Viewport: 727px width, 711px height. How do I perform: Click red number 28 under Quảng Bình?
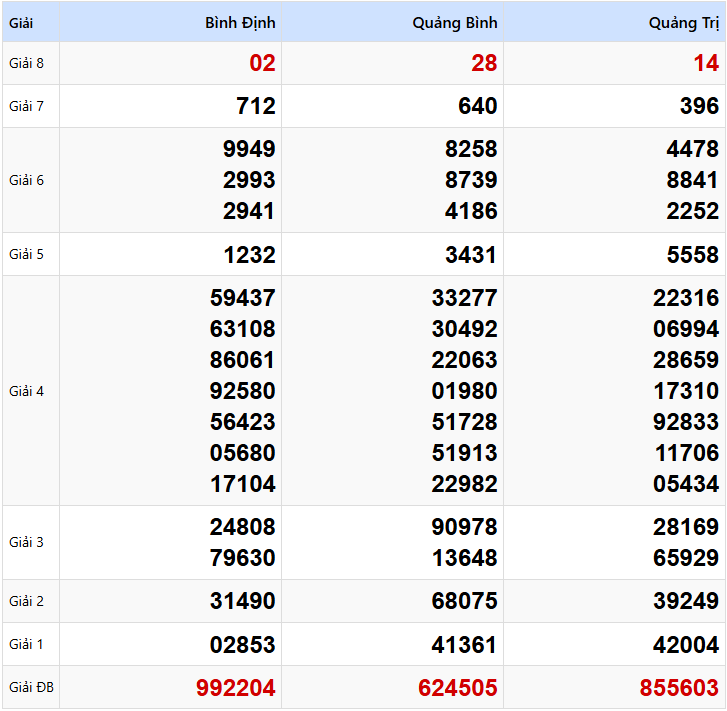tap(485, 63)
